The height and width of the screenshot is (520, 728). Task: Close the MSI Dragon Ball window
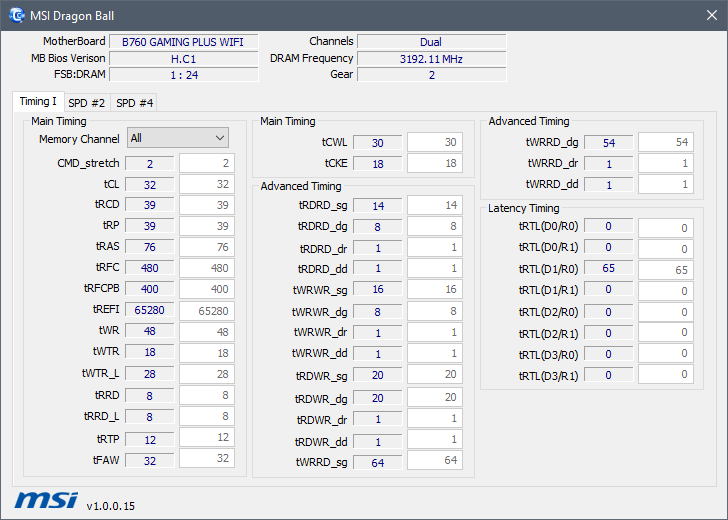(x=712, y=15)
